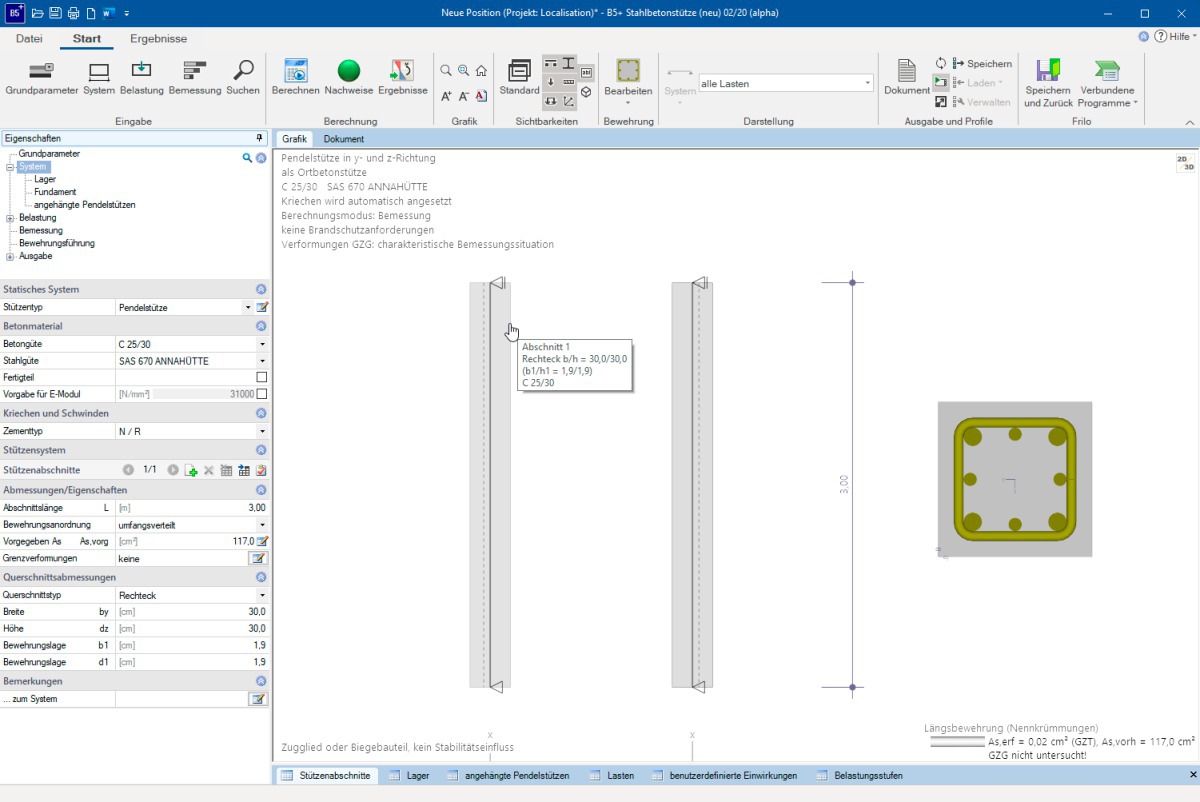Viewport: 1200px width, 802px height.
Task: Toggle the 2D/3D view icon
Action: click(1185, 163)
